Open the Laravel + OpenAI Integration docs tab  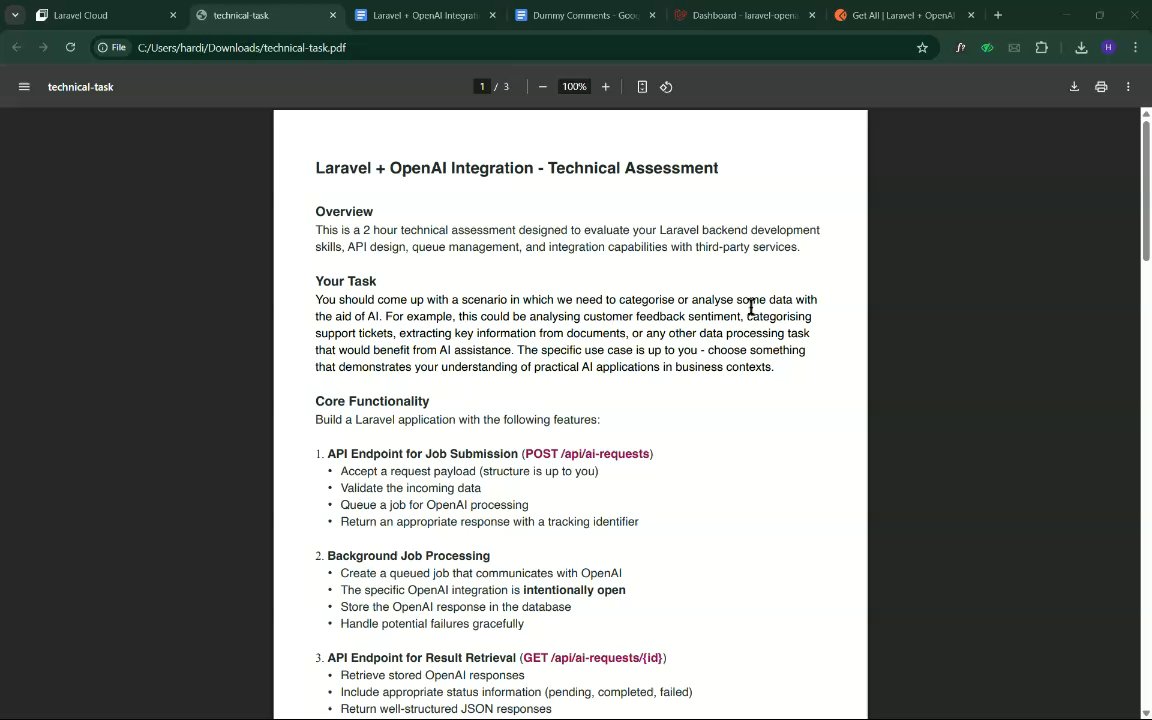[427, 15]
